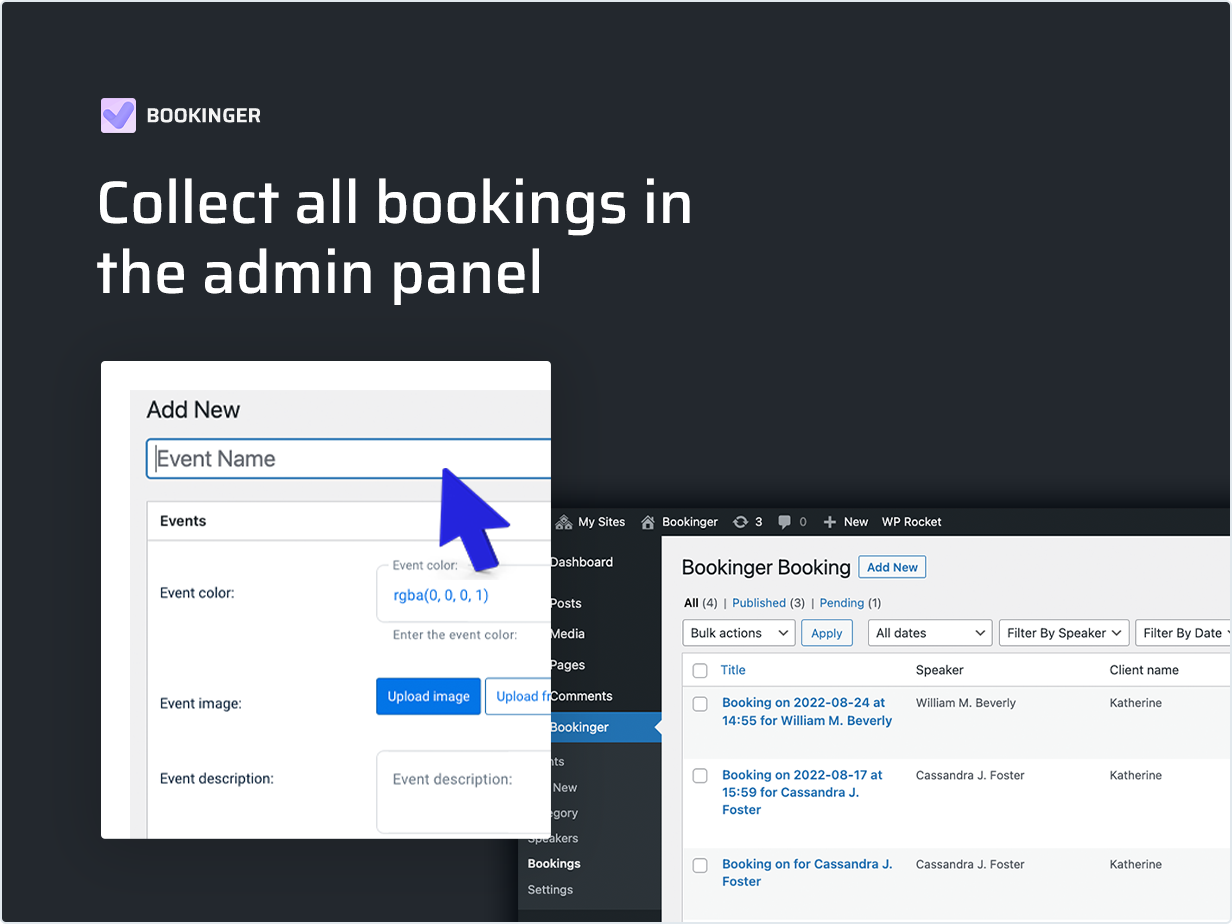This screenshot has width=1232, height=924.
Task: Open the Filter By Date dropdown
Action: [x=1184, y=633]
